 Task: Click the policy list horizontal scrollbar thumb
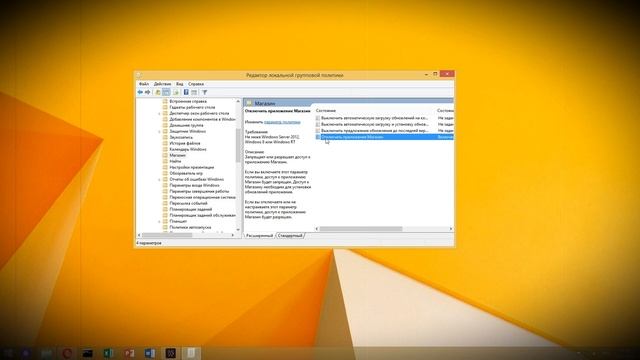[x=361, y=229]
